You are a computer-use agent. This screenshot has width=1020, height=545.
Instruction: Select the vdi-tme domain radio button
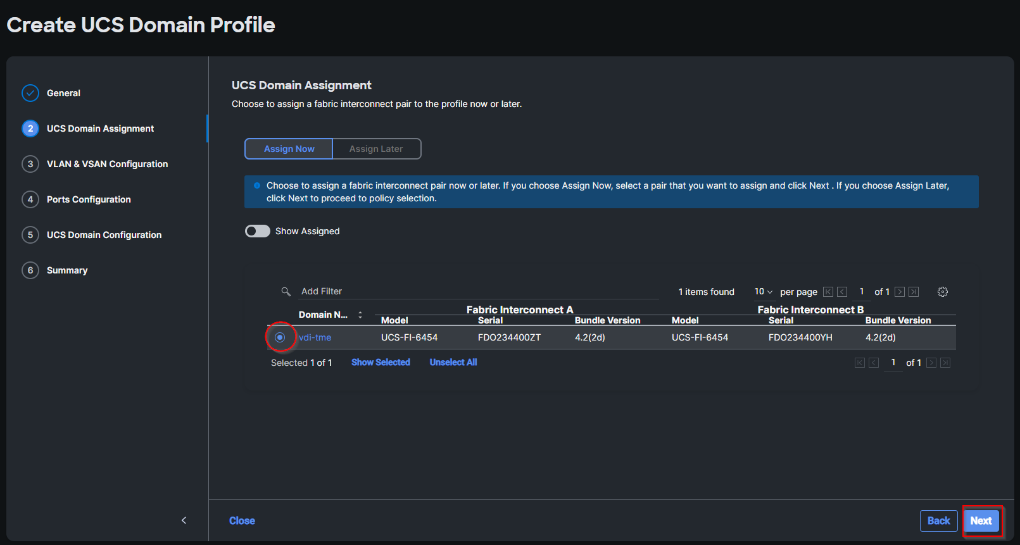coord(280,337)
